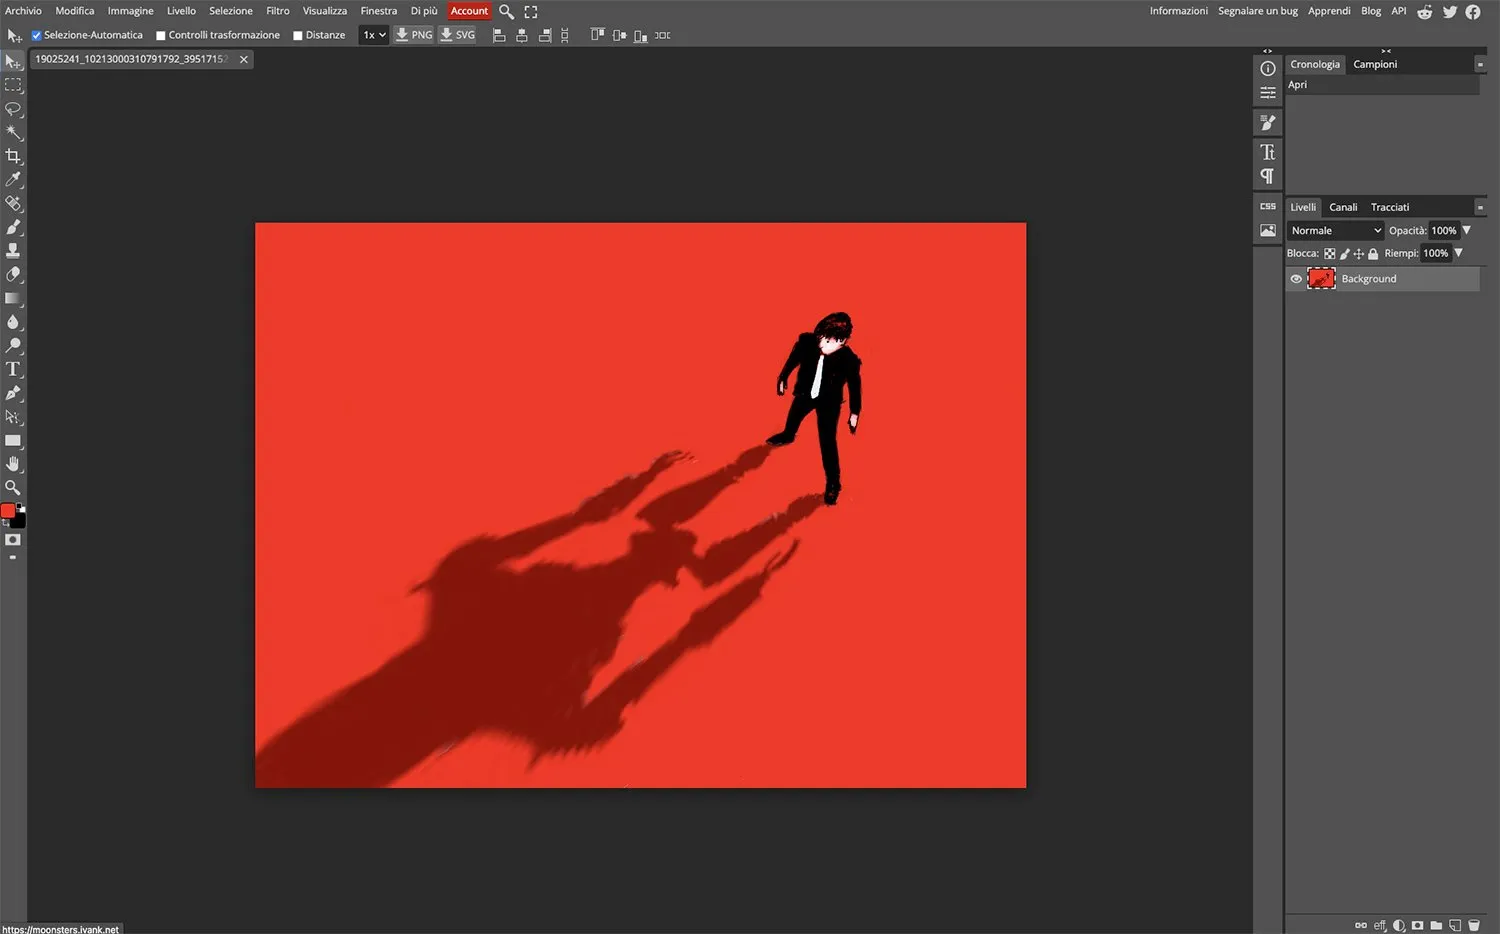Activate the Text tool
This screenshot has height=934, width=1500.
13,368
